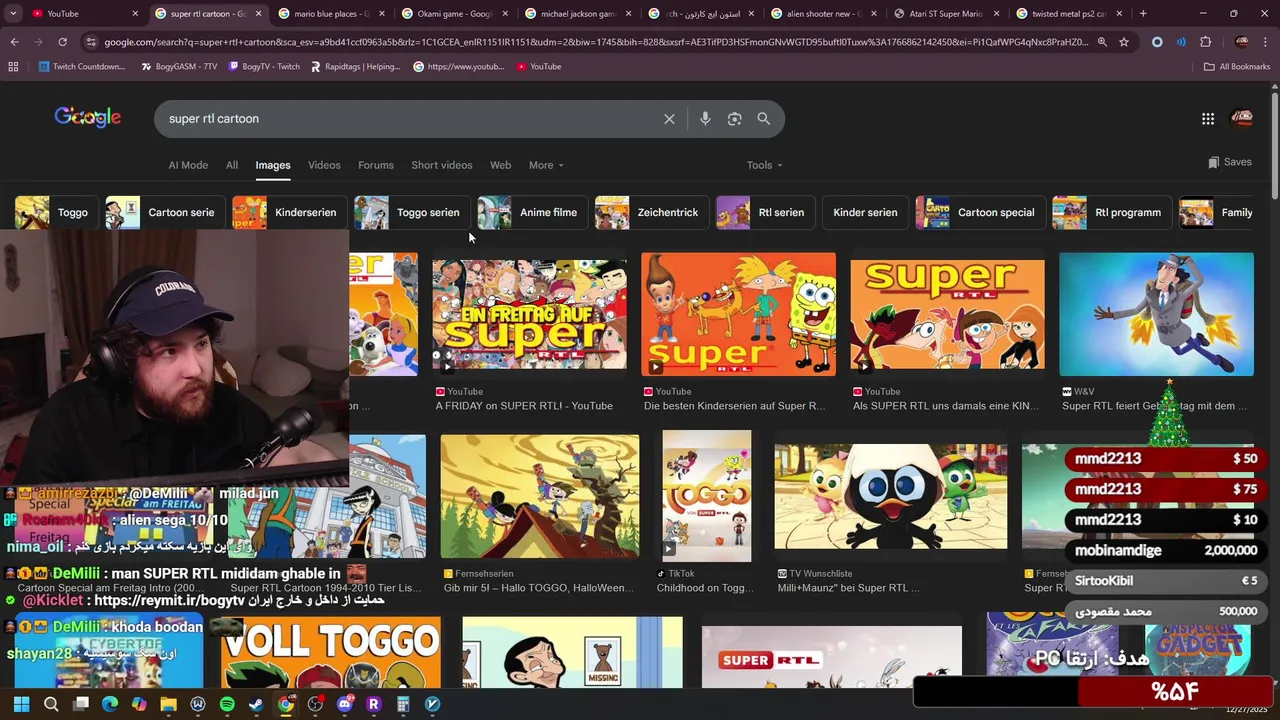Close the michael jackson game browser tab
Screen dimensions: 1280x720
(627, 14)
